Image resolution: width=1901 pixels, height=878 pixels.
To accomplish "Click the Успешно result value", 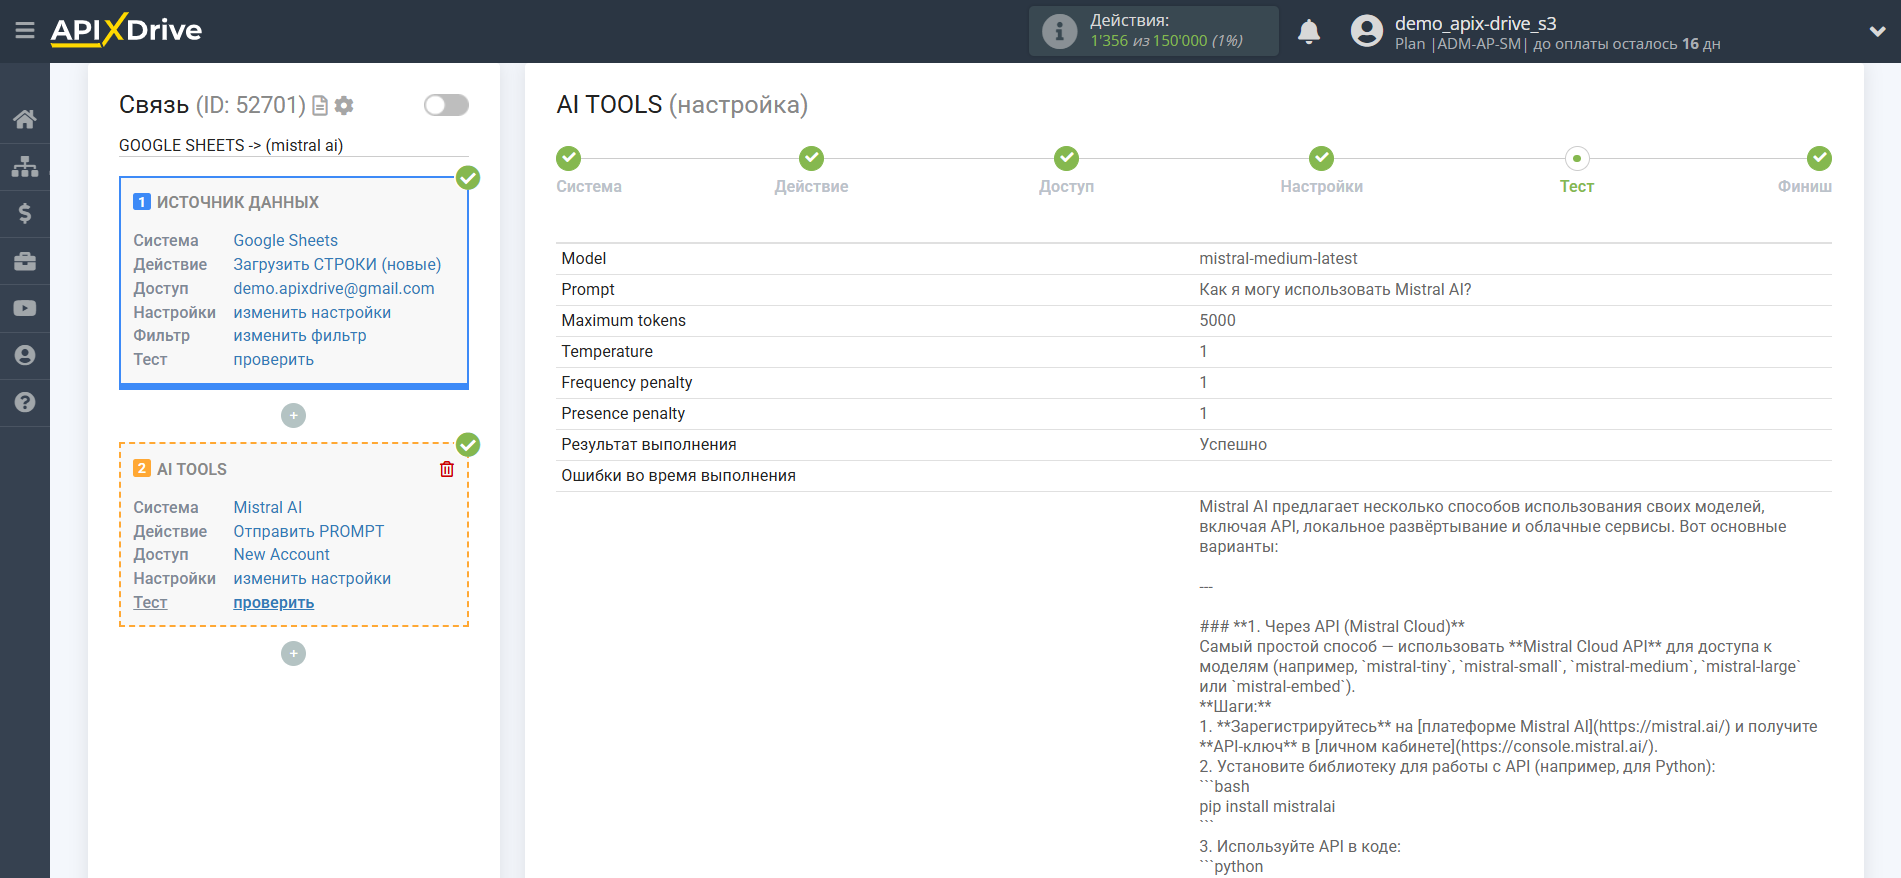I will point(1232,444).
